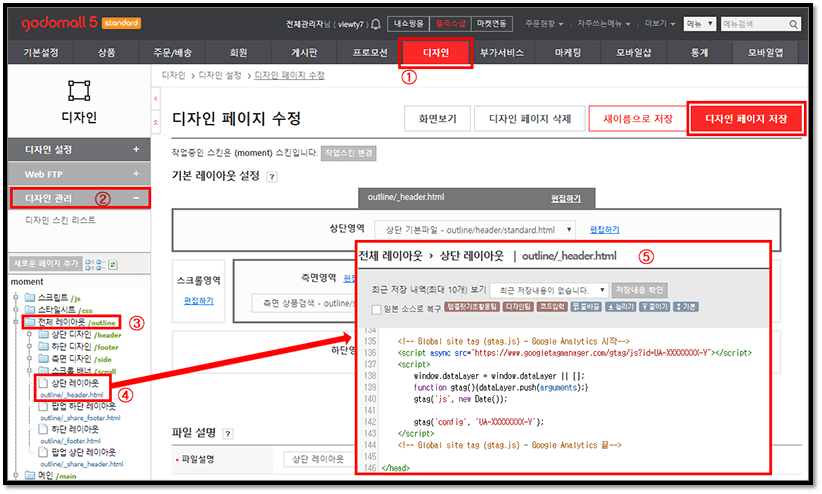Expand the 메인 /main tree node
The image size is (822, 494).
(x=16, y=476)
